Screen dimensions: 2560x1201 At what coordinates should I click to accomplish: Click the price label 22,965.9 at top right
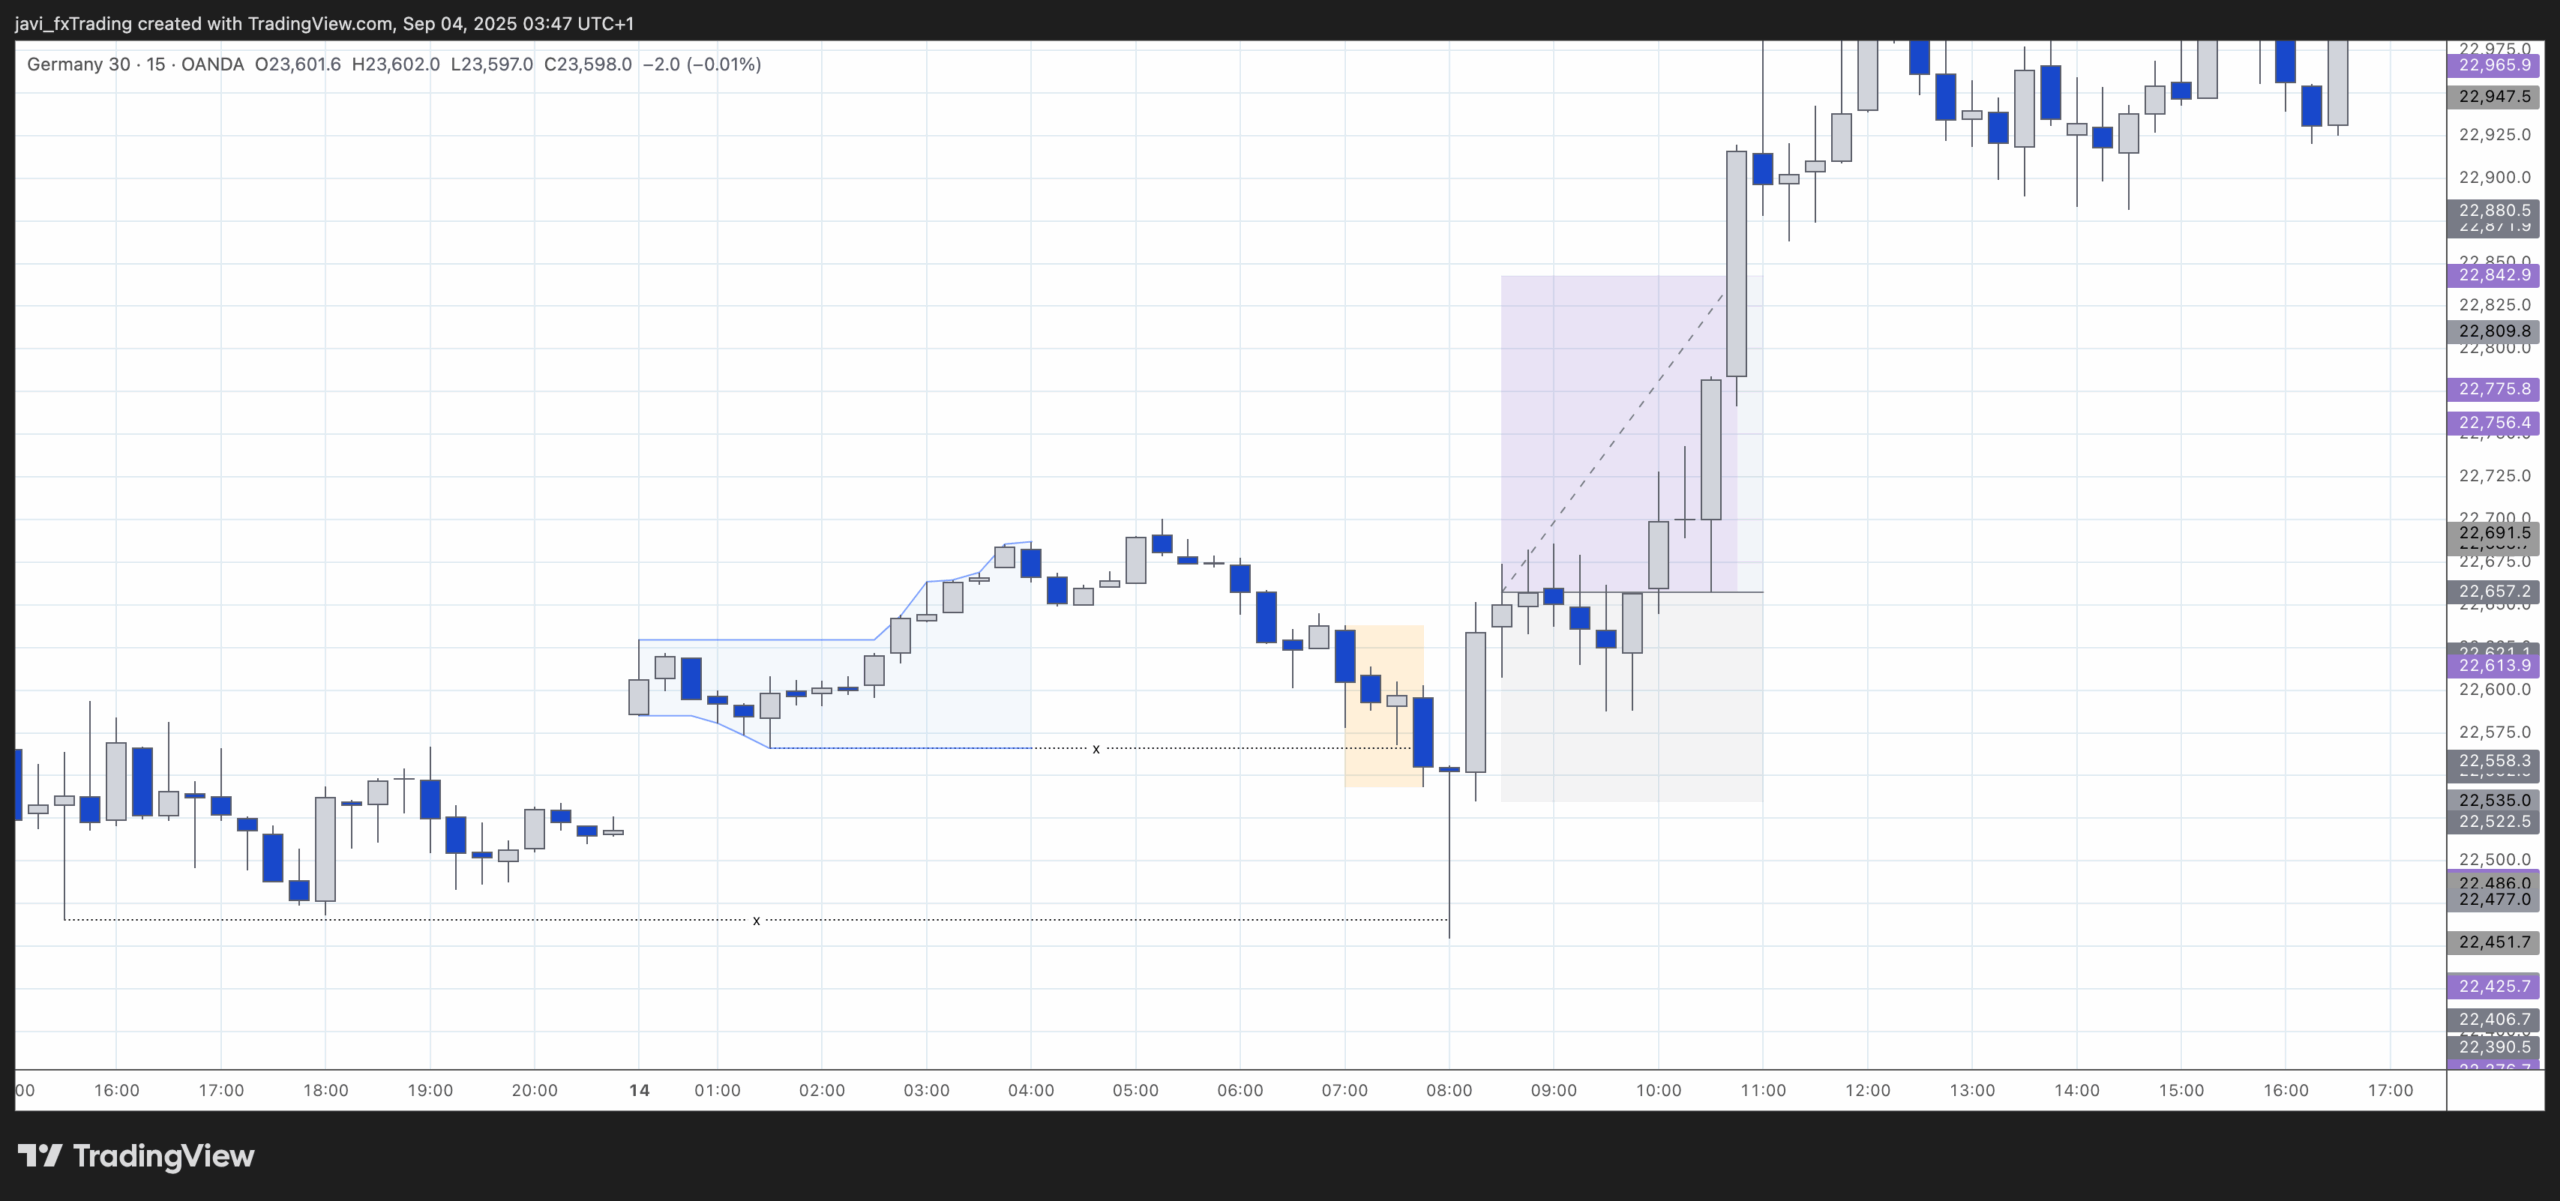2495,64
